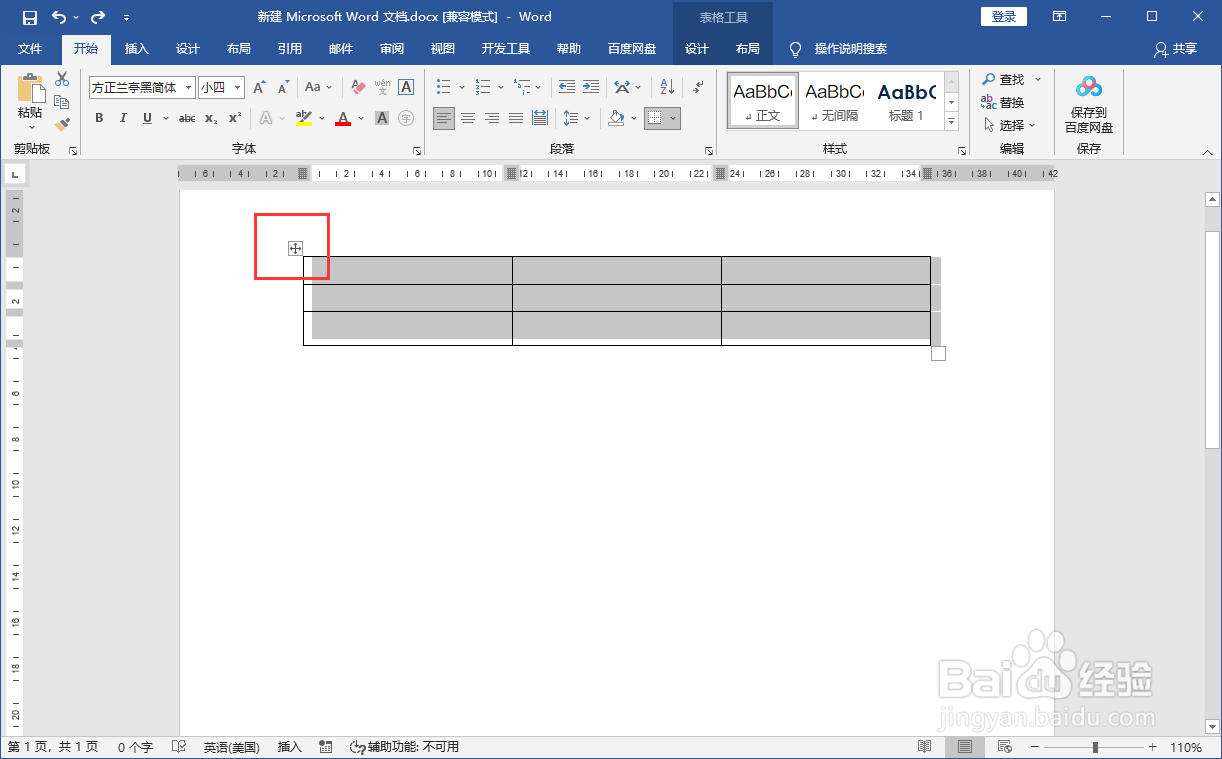The width and height of the screenshot is (1222, 759).
Task: Apply the 标题 1 heading style
Action: 906,101
